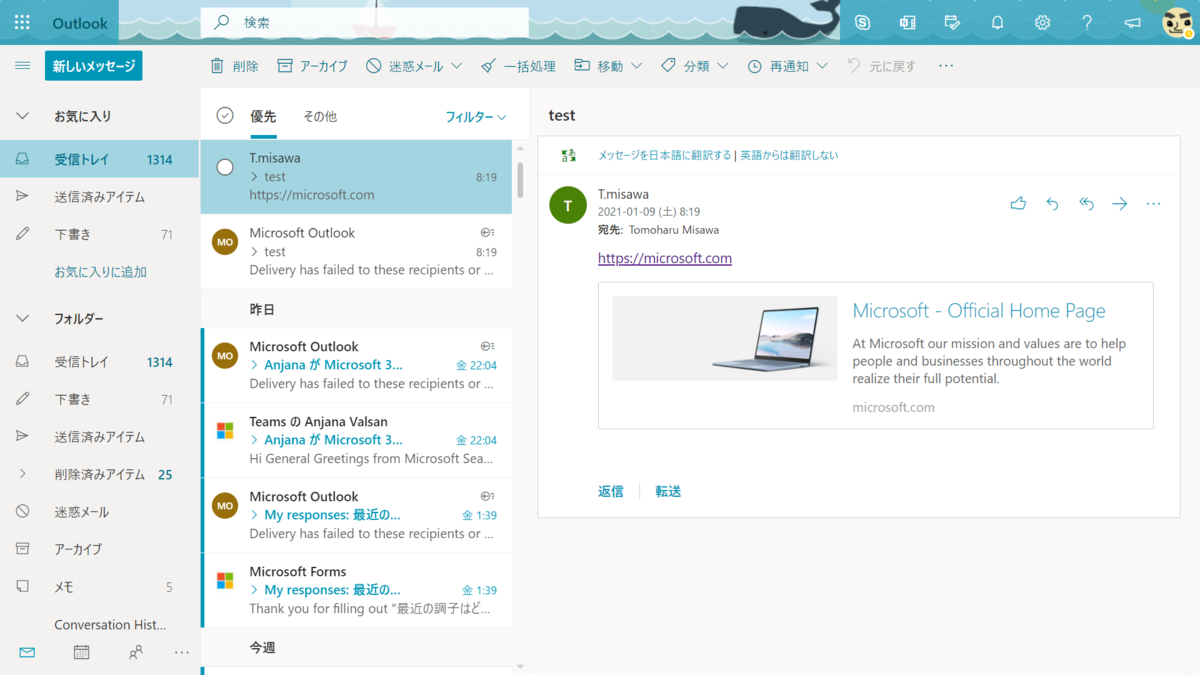The height and width of the screenshot is (675, 1200).
Task: Show notifications bell
Action: pyautogui.click(x=997, y=22)
